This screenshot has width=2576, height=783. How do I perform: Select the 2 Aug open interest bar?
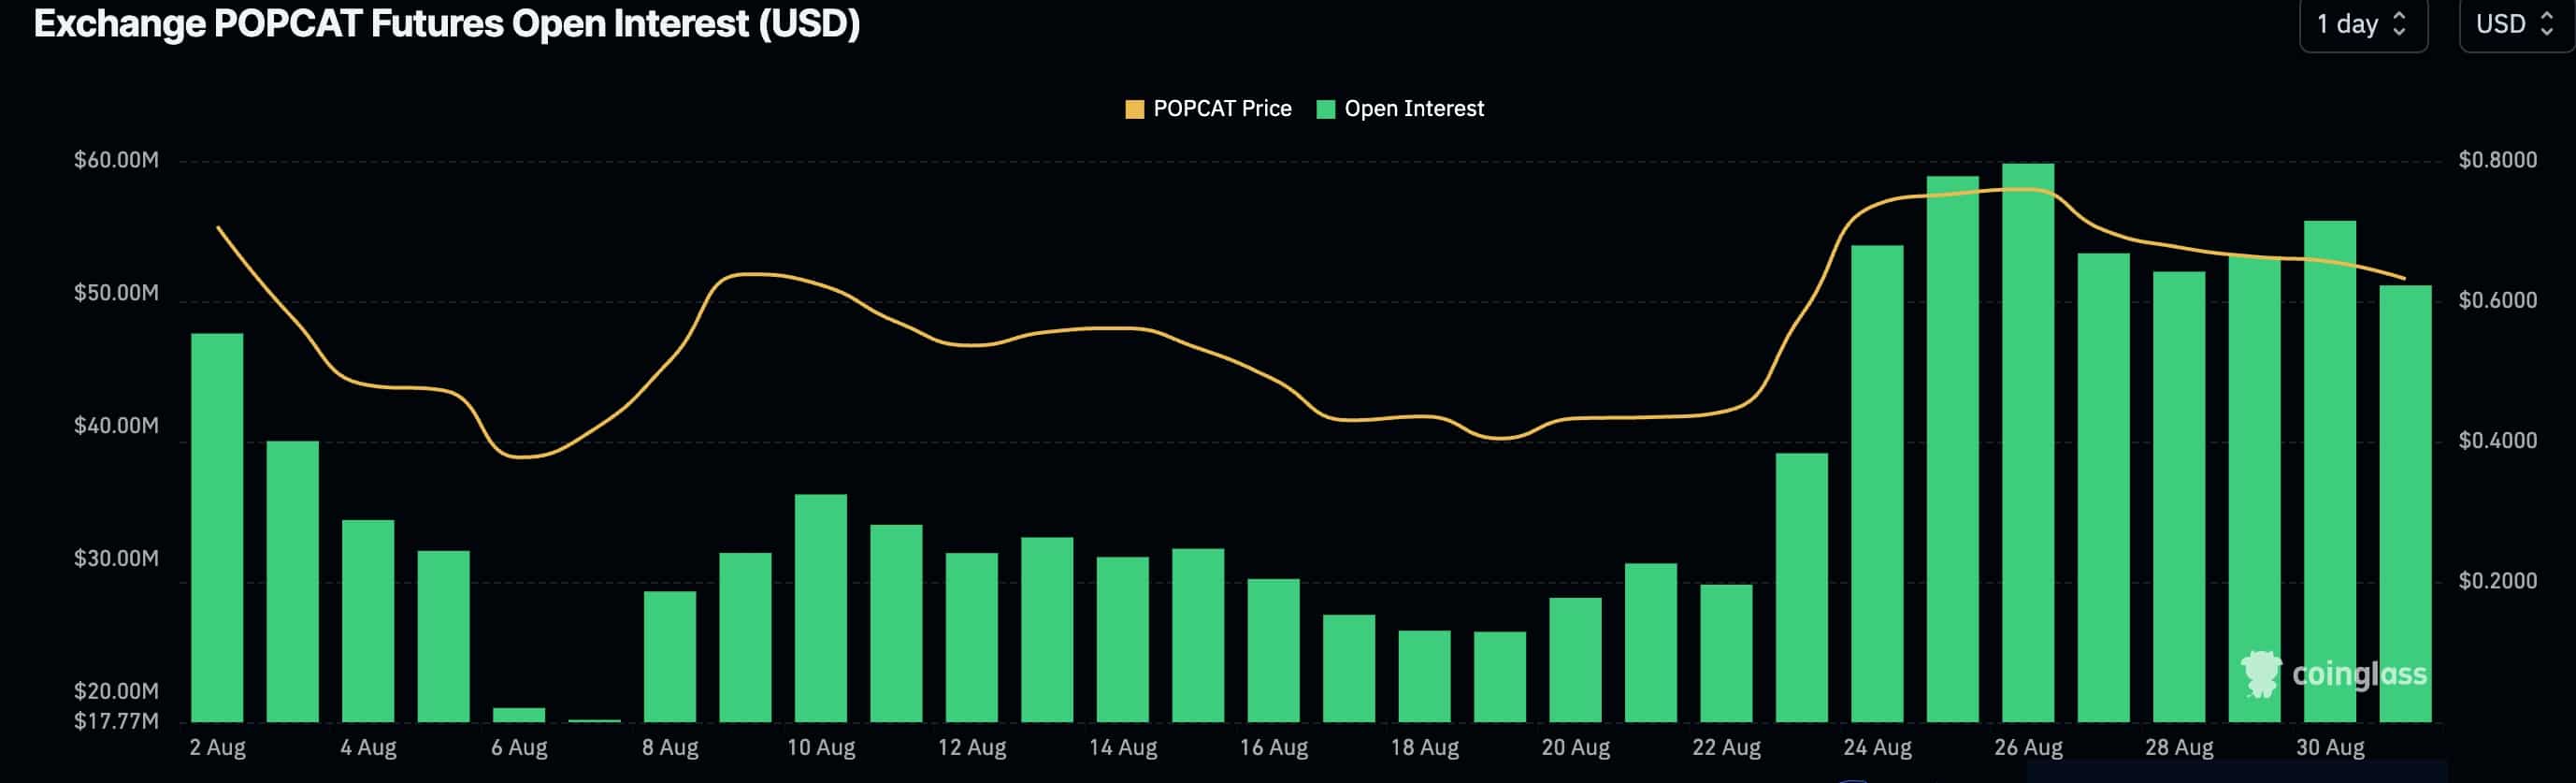(217, 528)
